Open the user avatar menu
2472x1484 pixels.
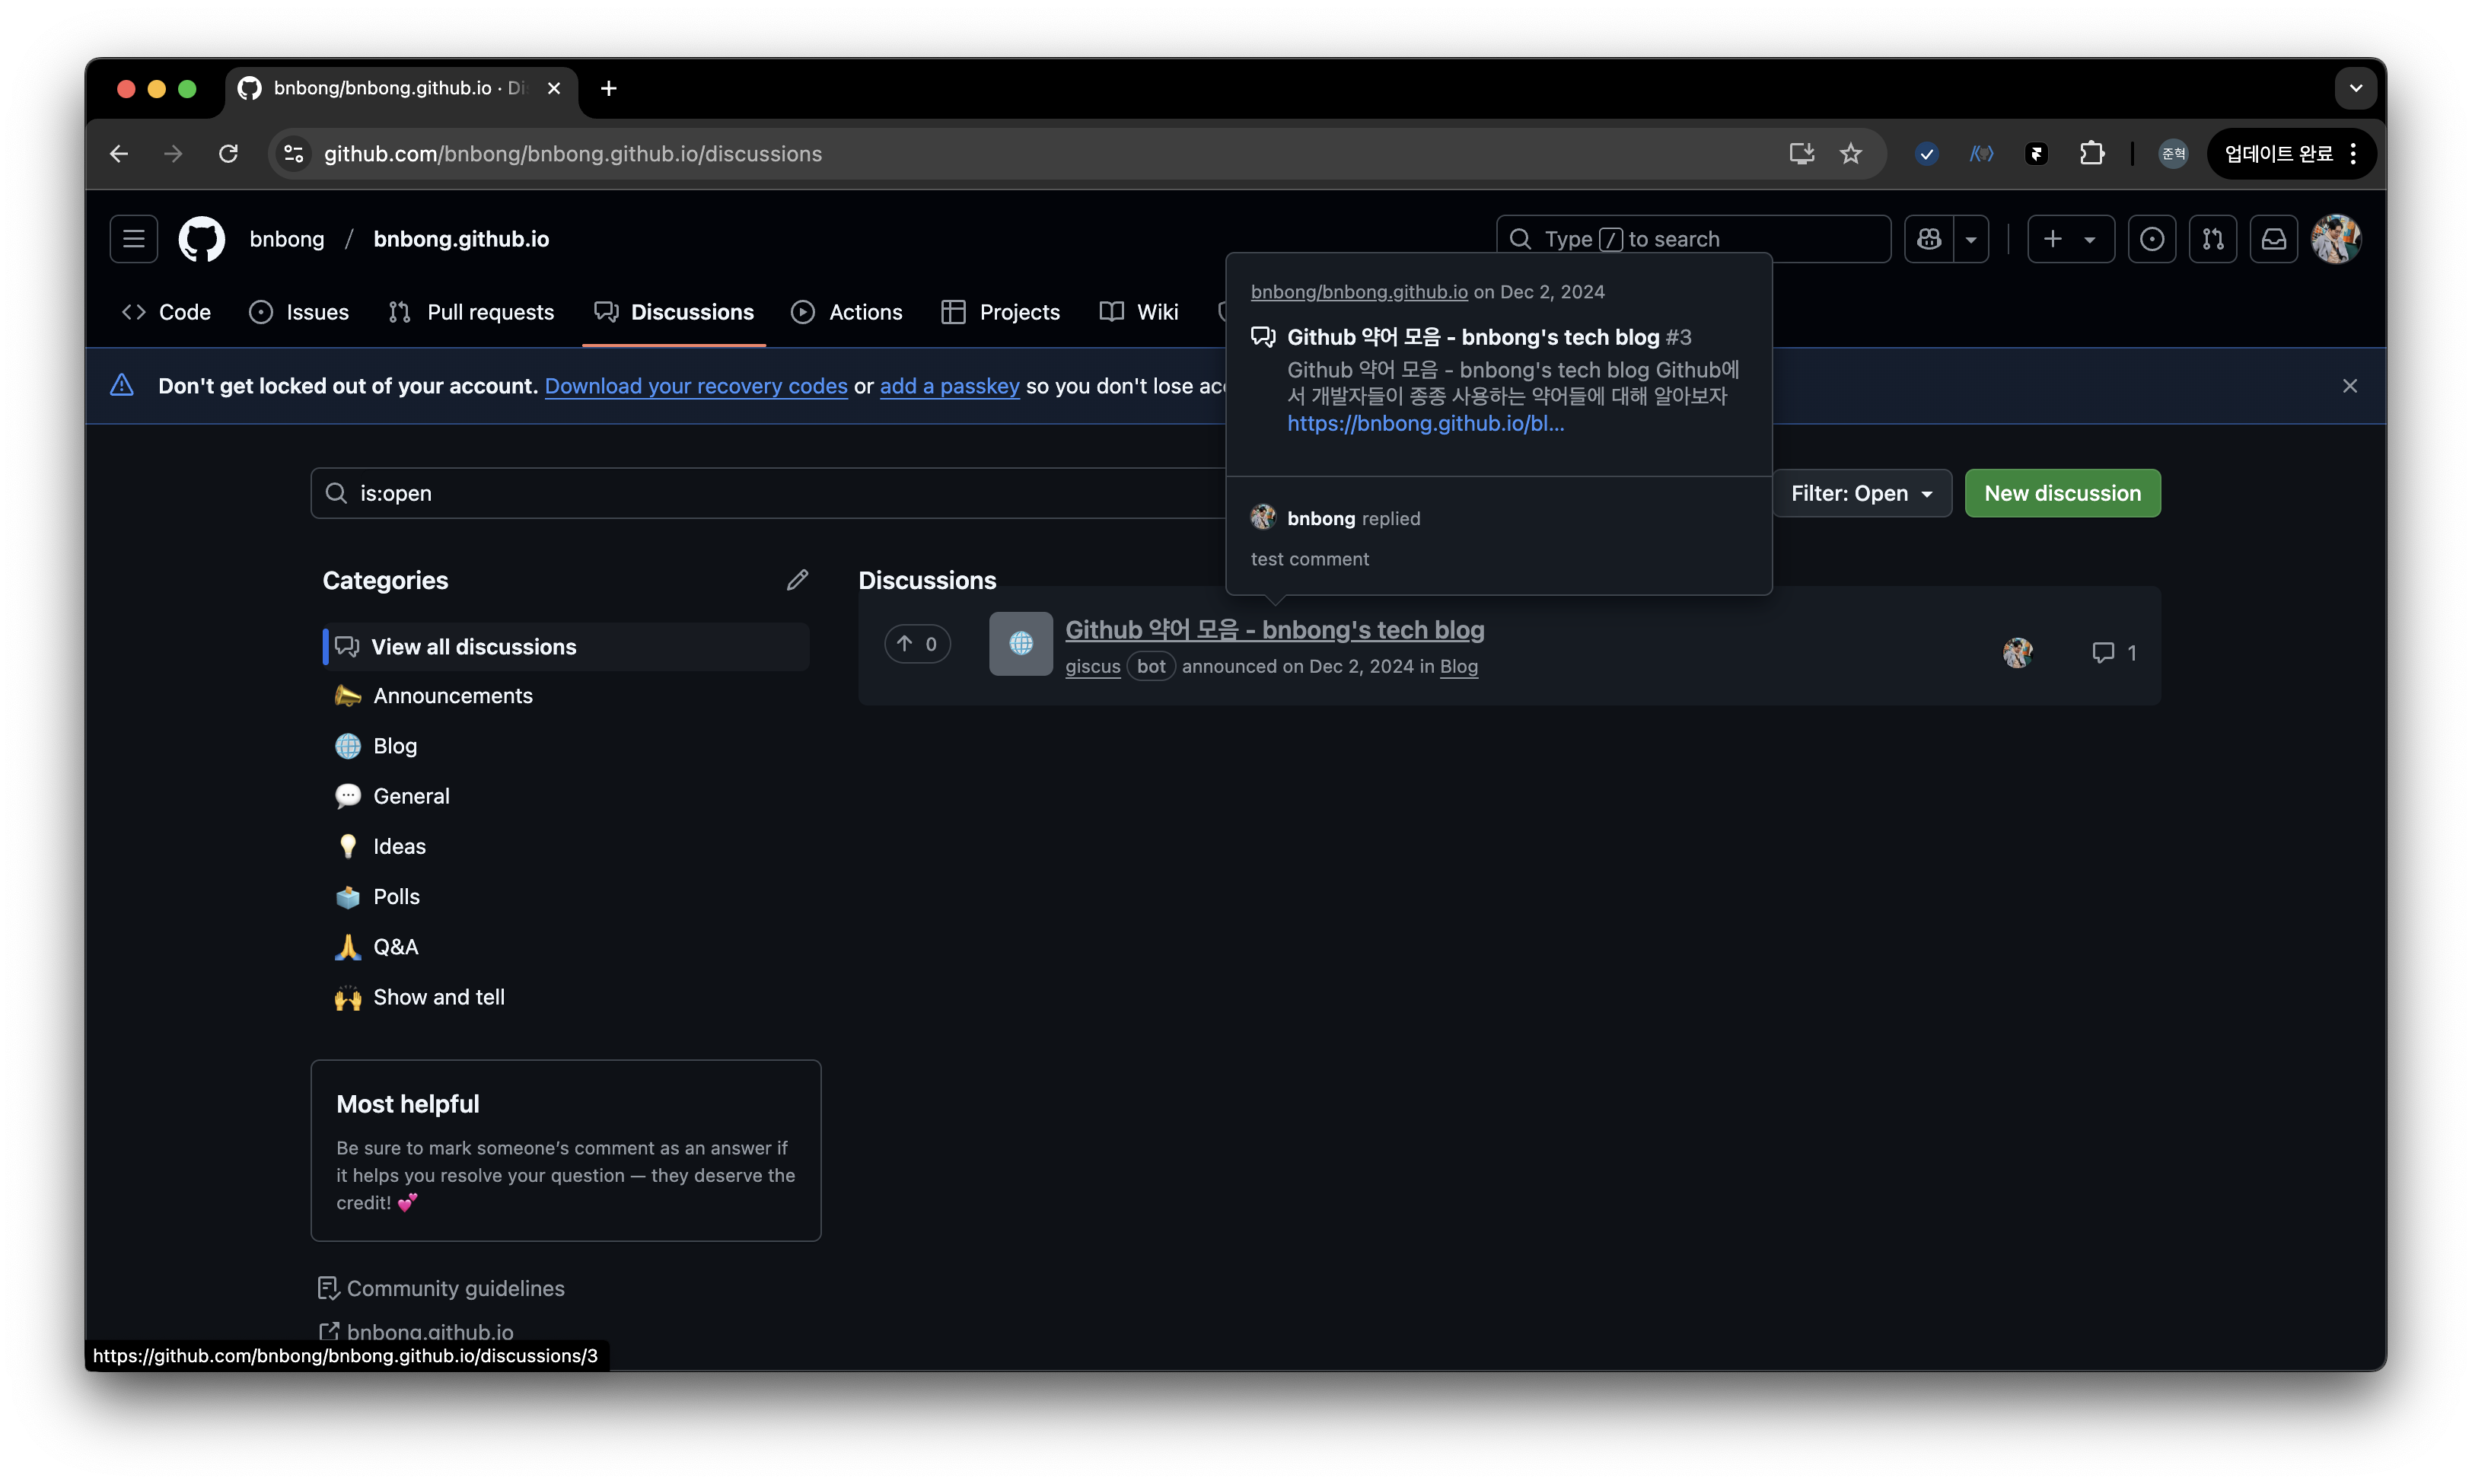(x=2336, y=239)
